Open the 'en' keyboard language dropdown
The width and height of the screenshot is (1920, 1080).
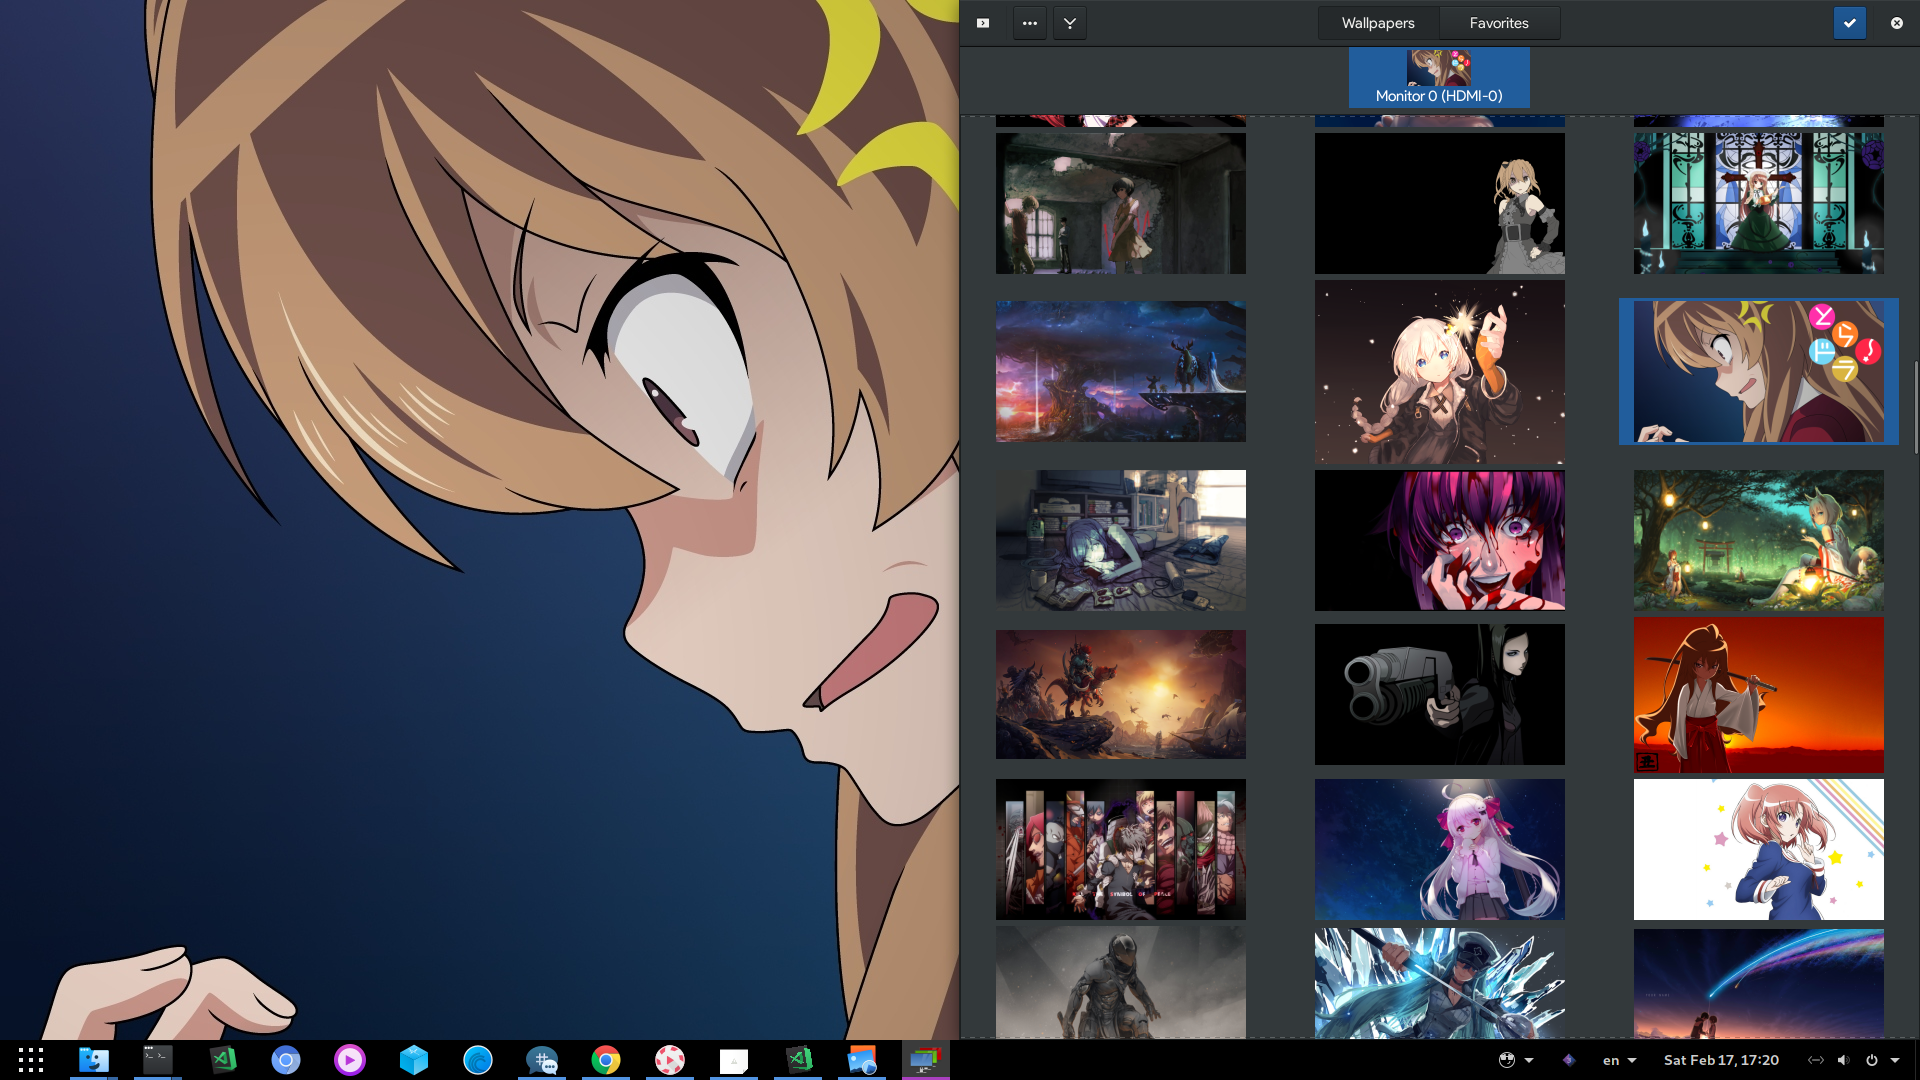pos(1619,1060)
